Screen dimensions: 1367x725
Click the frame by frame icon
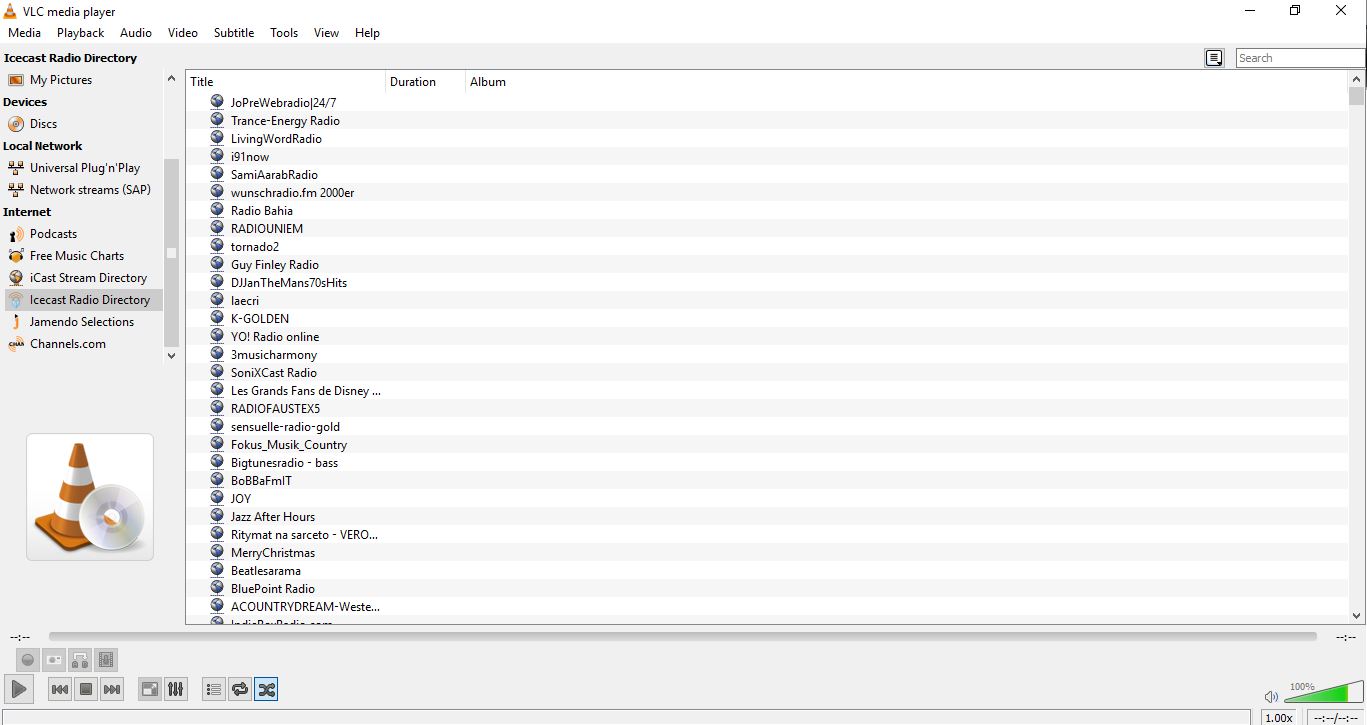(x=106, y=660)
